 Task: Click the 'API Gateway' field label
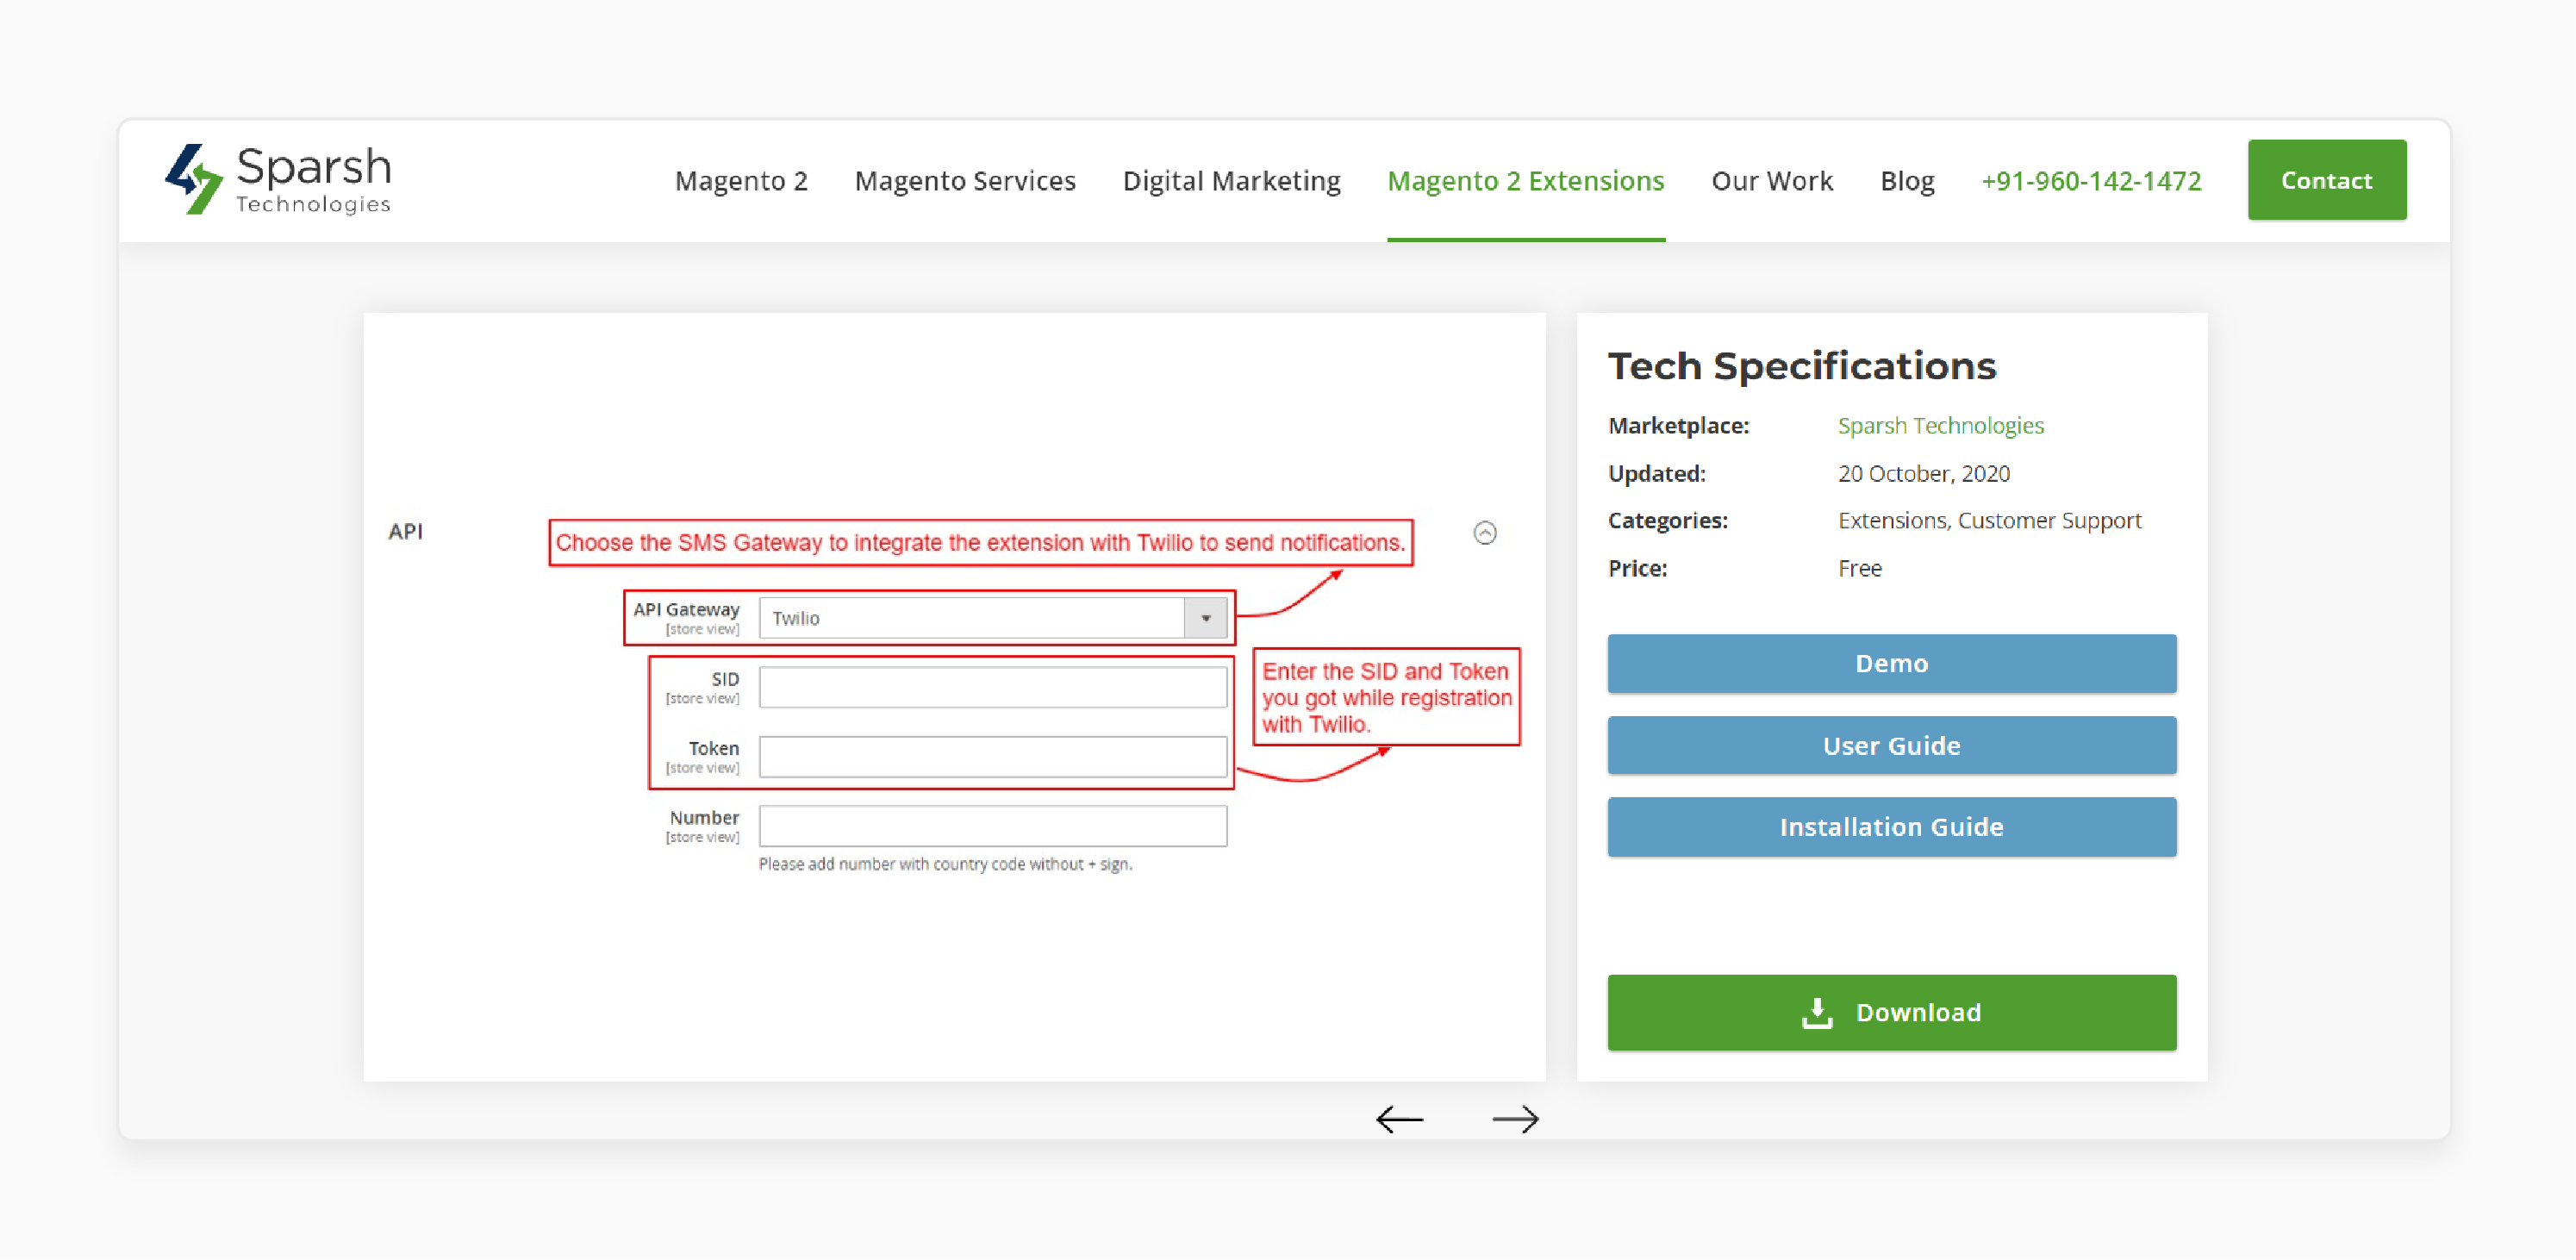tap(686, 609)
